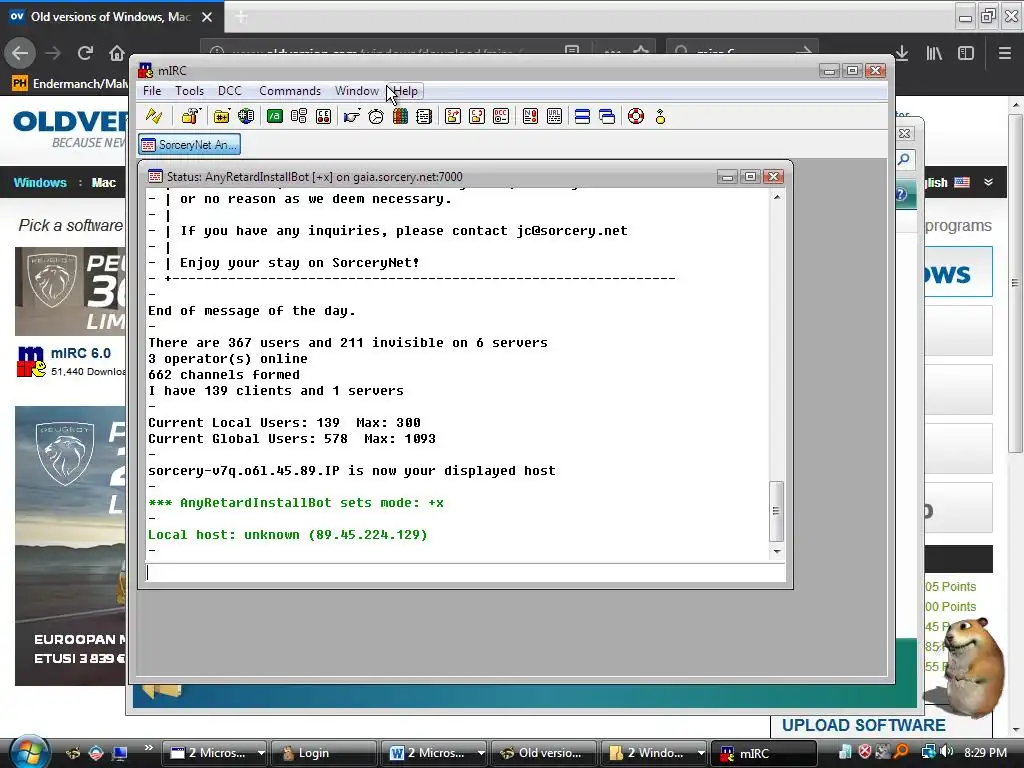This screenshot has height=768, width=1024.
Task: Toggle the Firefox sidebar icon
Action: [x=966, y=53]
